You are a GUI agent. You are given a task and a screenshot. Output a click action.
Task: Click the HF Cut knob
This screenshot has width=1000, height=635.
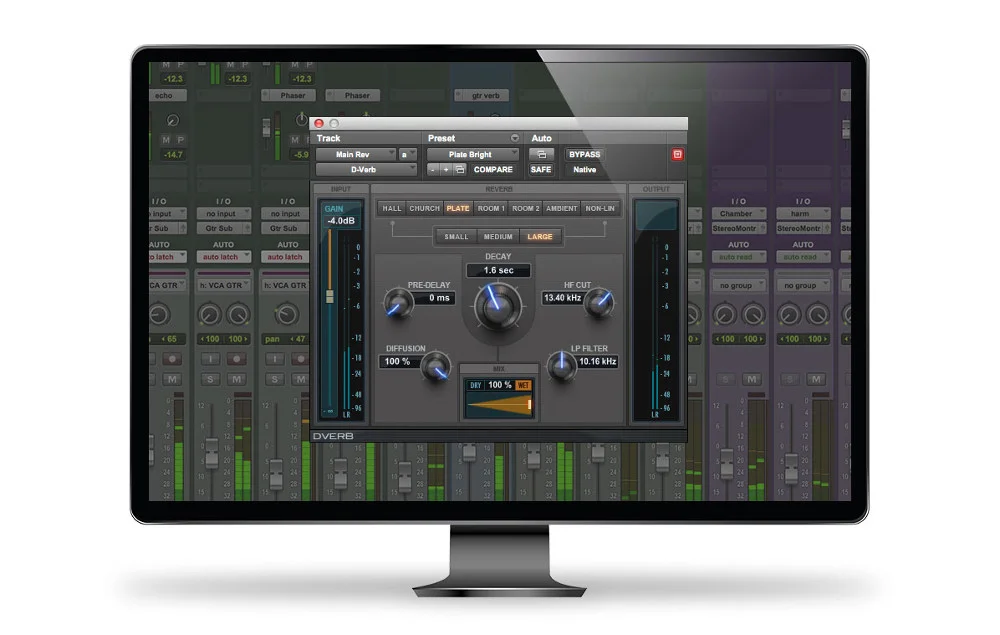(599, 303)
